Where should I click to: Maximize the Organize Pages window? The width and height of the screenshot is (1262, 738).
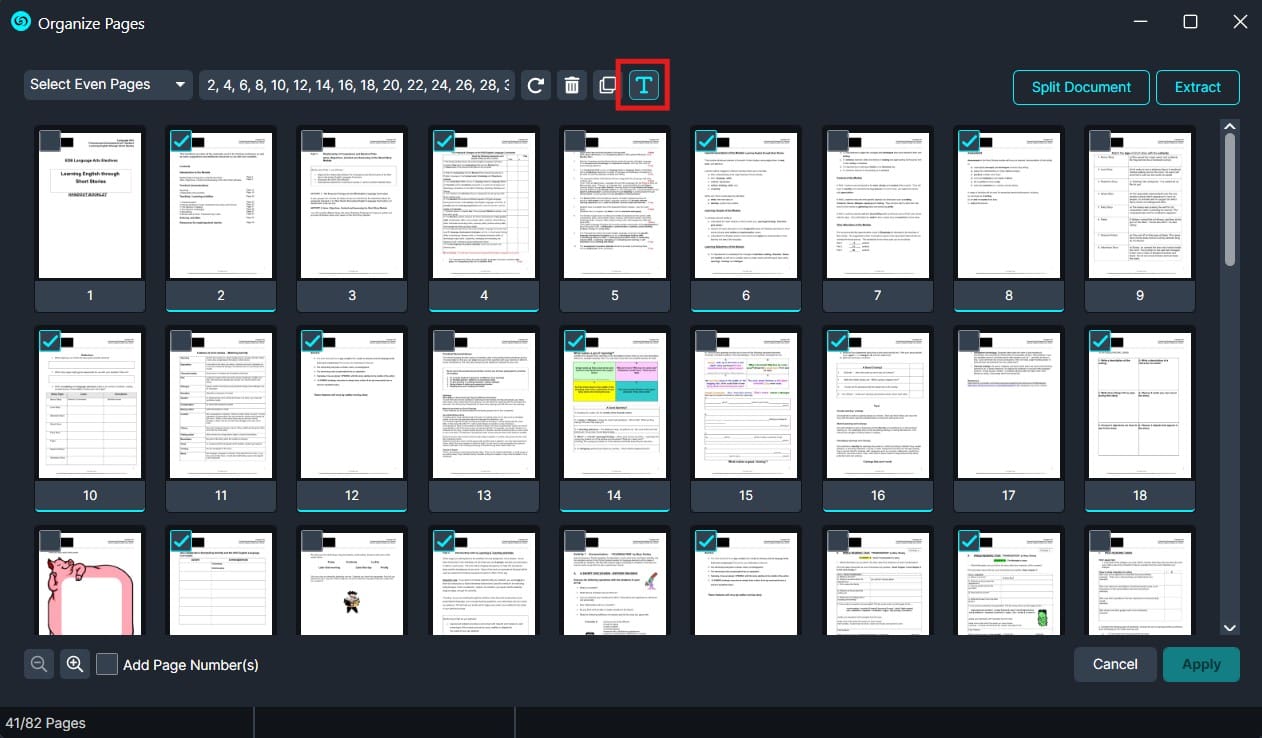pyautogui.click(x=1190, y=22)
